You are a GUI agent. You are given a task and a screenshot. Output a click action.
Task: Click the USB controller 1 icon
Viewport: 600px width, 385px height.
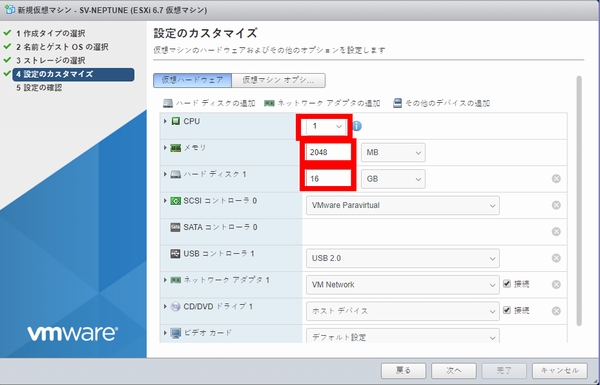(175, 254)
